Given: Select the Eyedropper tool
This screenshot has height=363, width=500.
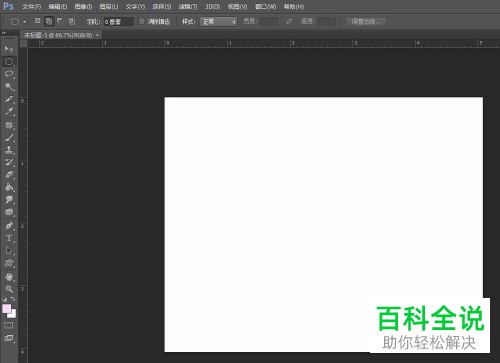Looking at the screenshot, I should point(9,112).
